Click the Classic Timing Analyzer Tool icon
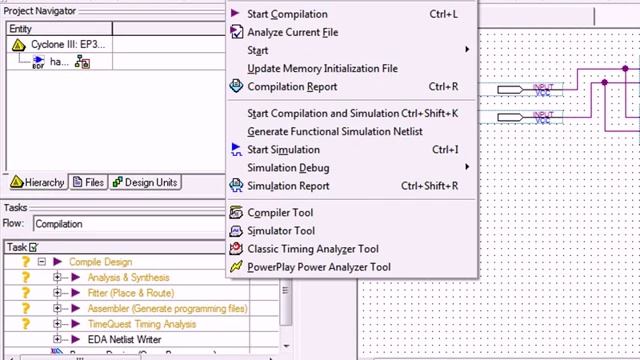This screenshot has height=360, width=640. coord(236,249)
